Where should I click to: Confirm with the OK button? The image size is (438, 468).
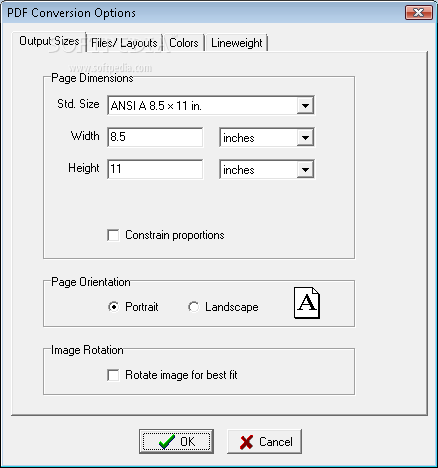pos(176,442)
